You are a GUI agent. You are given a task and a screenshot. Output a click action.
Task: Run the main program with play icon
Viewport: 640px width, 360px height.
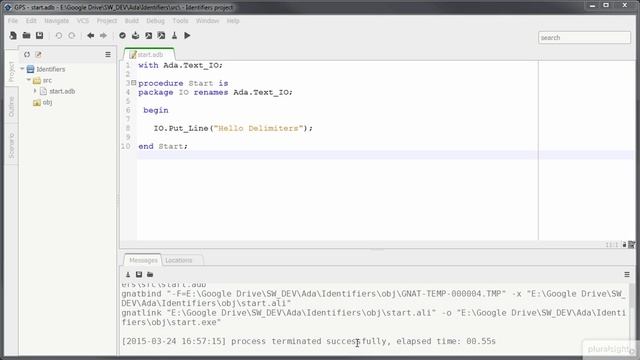click(187, 36)
